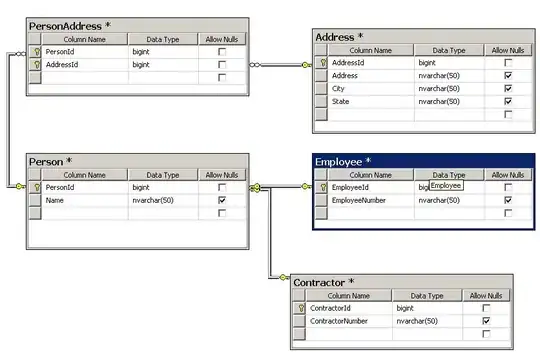Select relationship infinity endpoint right of PersonAddress table
This screenshot has width=540, height=361.
click(x=255, y=65)
